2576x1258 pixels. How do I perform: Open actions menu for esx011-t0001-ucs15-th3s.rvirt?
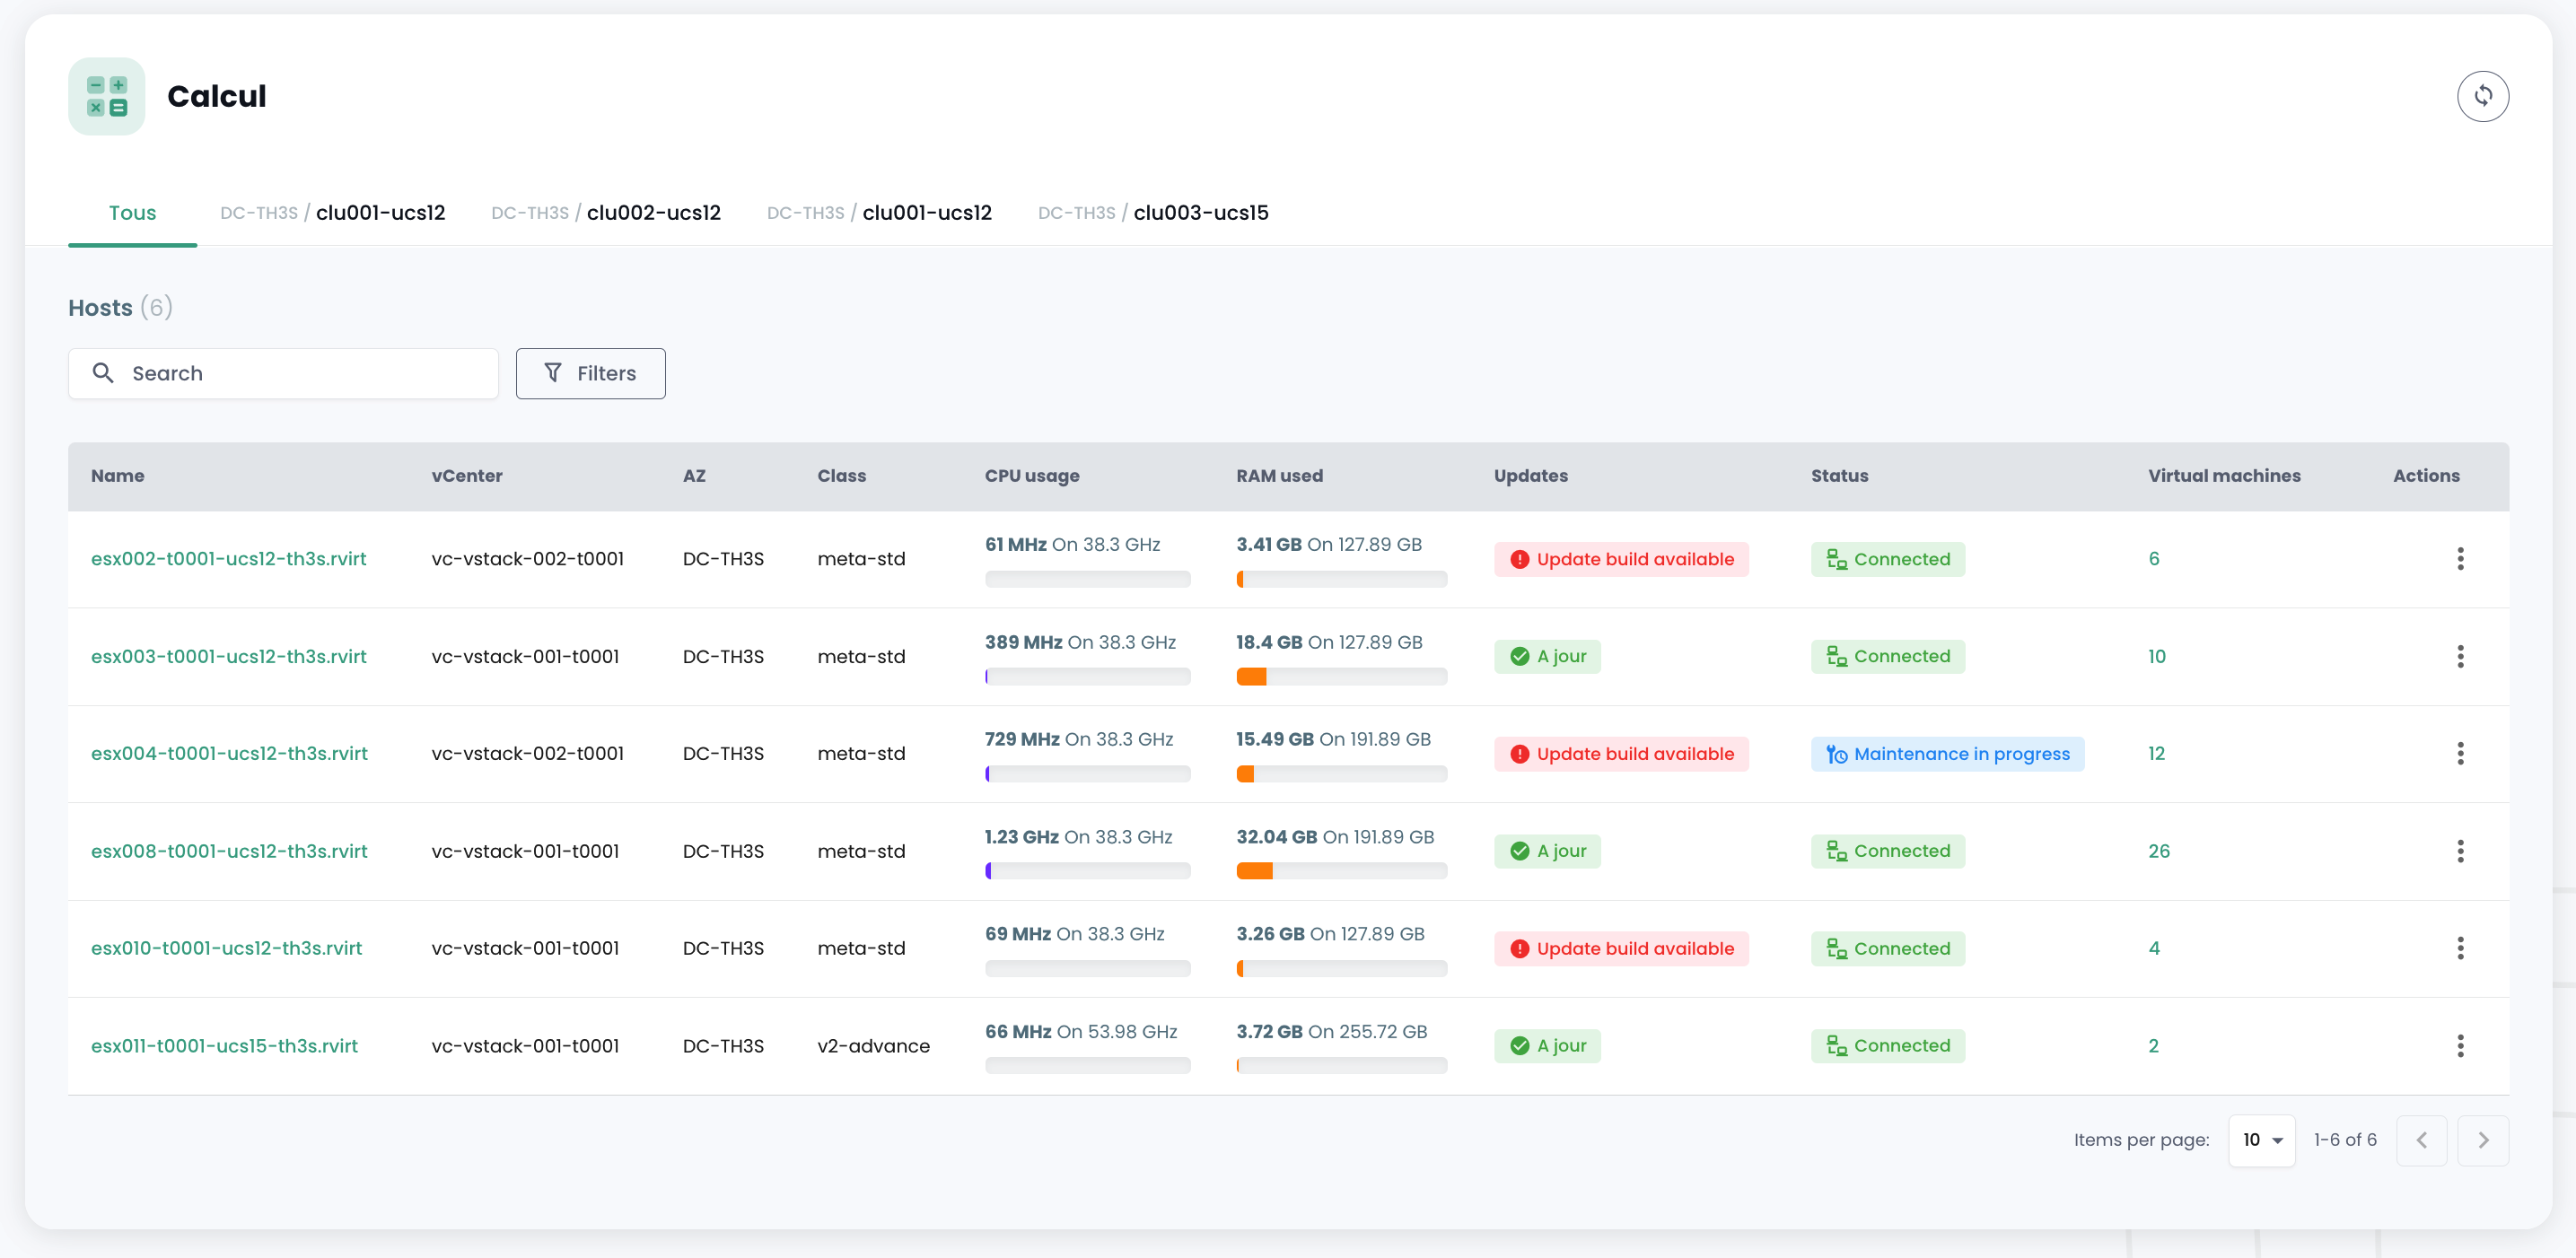coord(2460,1046)
